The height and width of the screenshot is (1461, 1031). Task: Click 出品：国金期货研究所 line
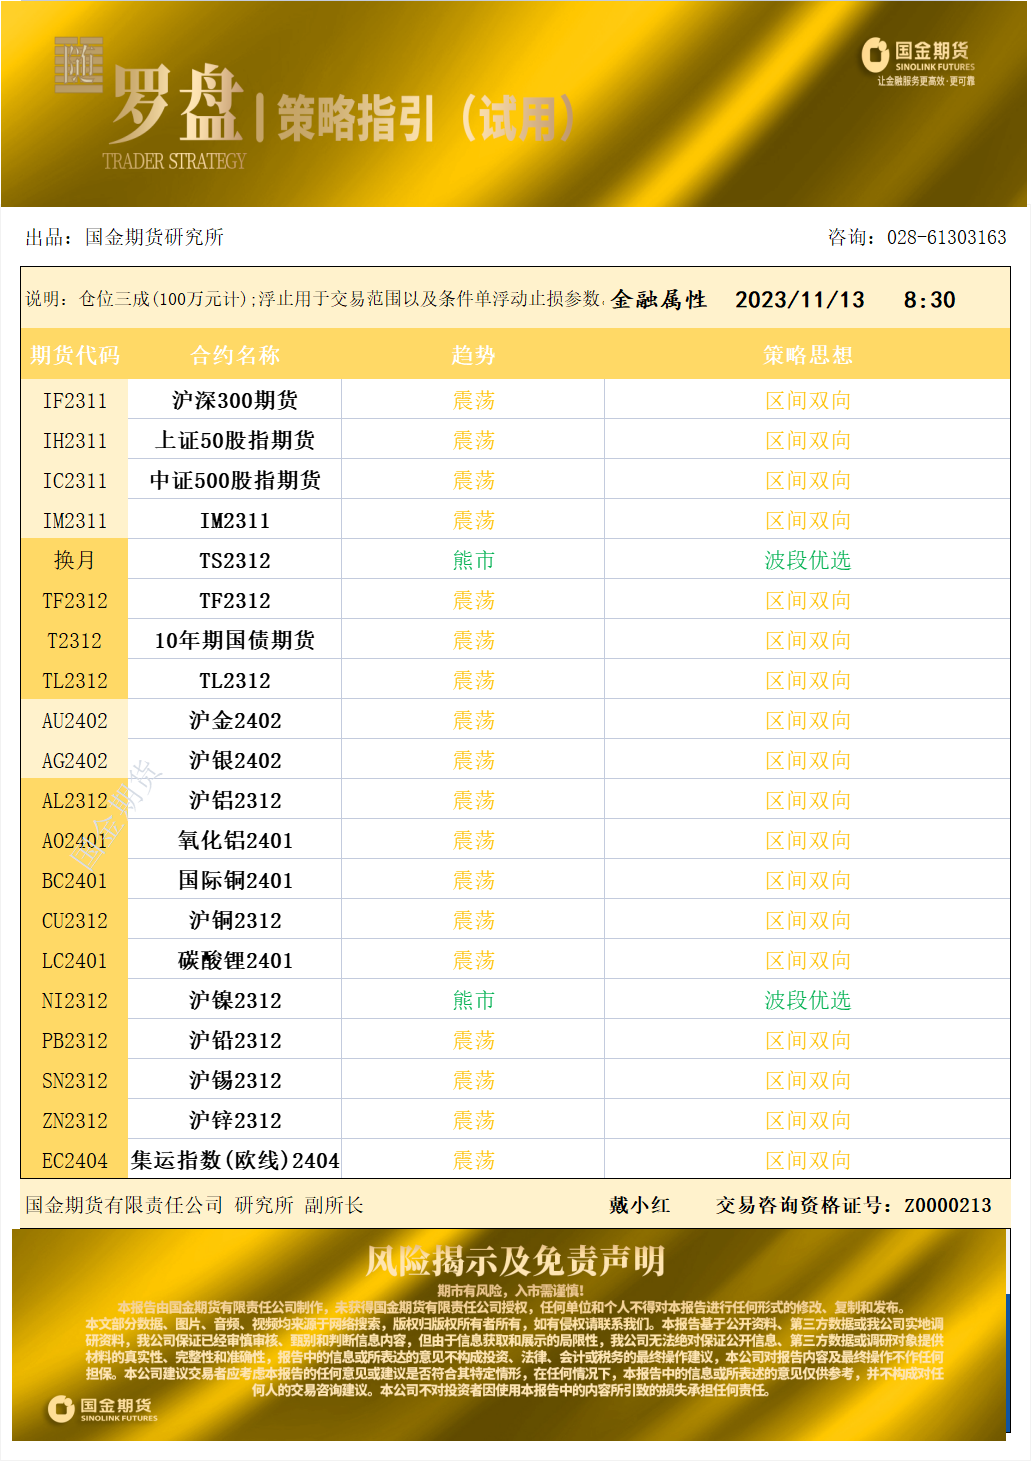coord(125,237)
